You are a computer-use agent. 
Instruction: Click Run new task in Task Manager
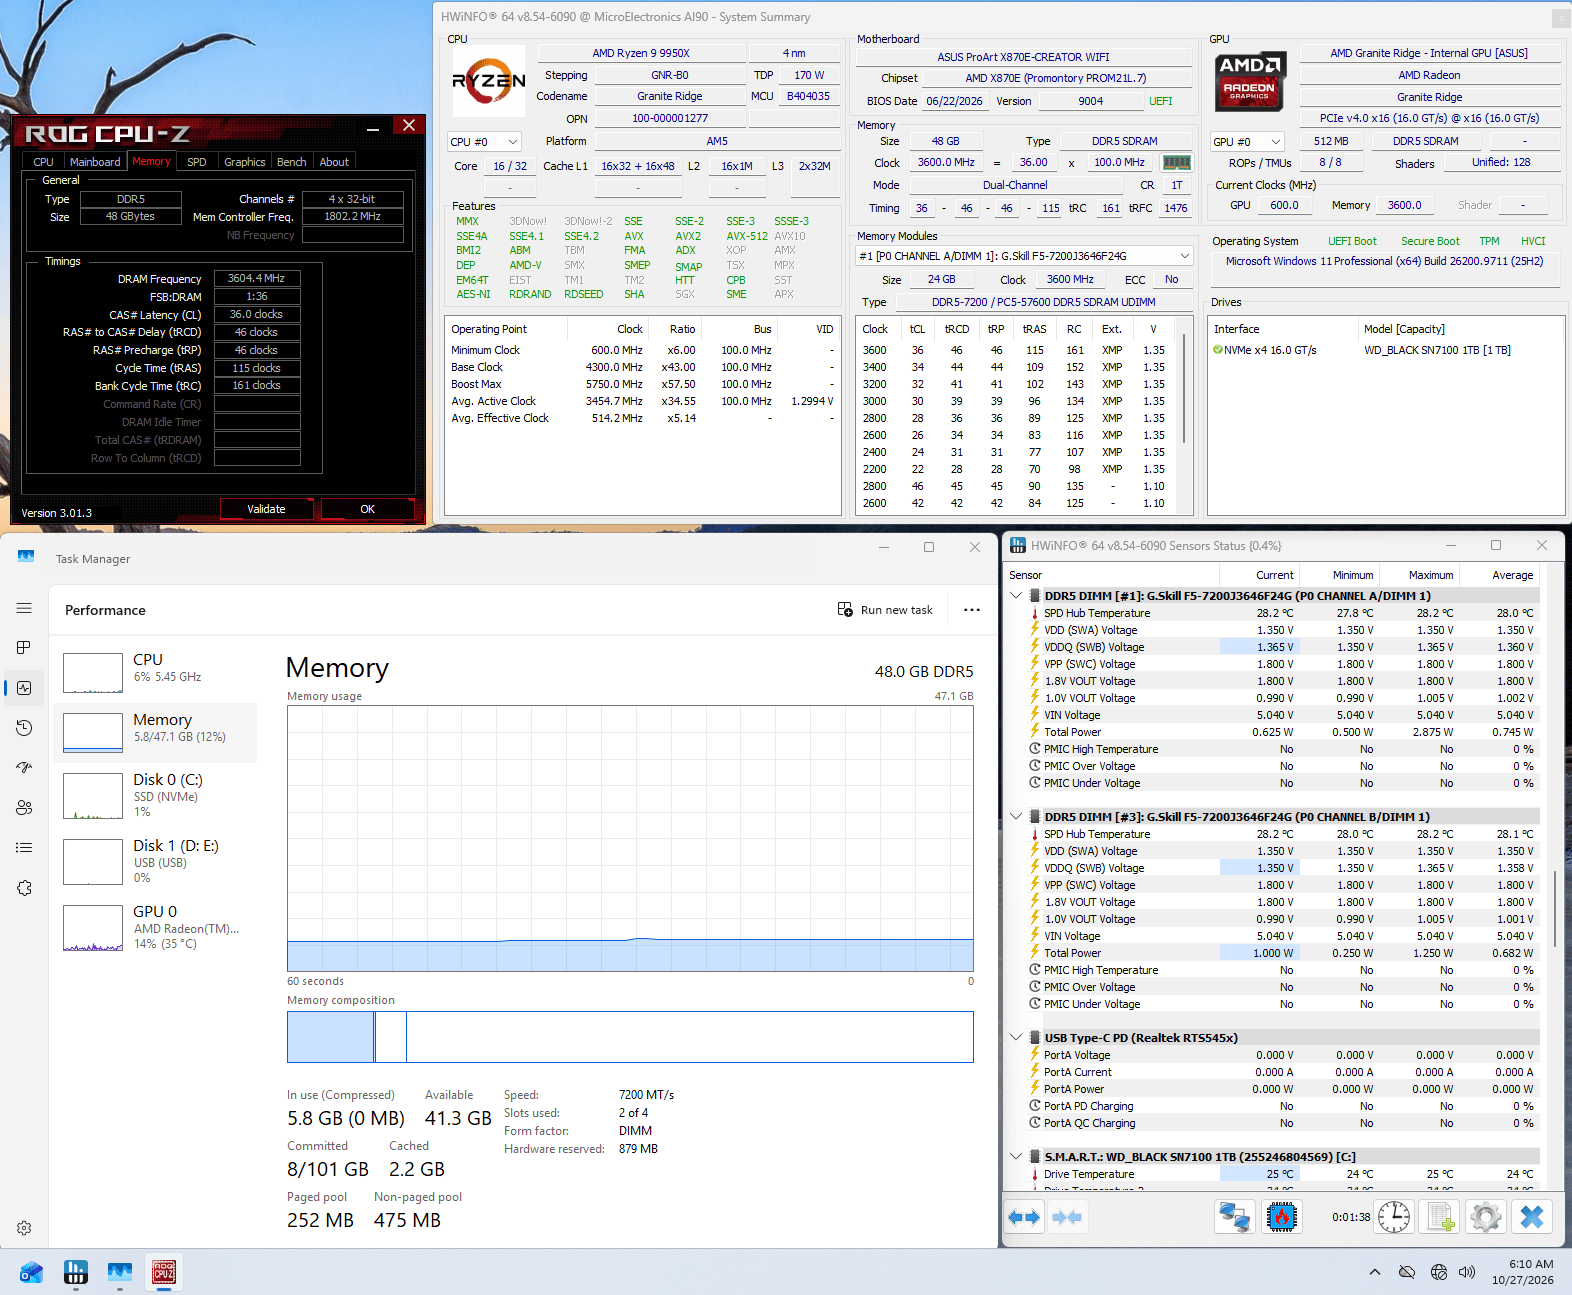click(885, 610)
